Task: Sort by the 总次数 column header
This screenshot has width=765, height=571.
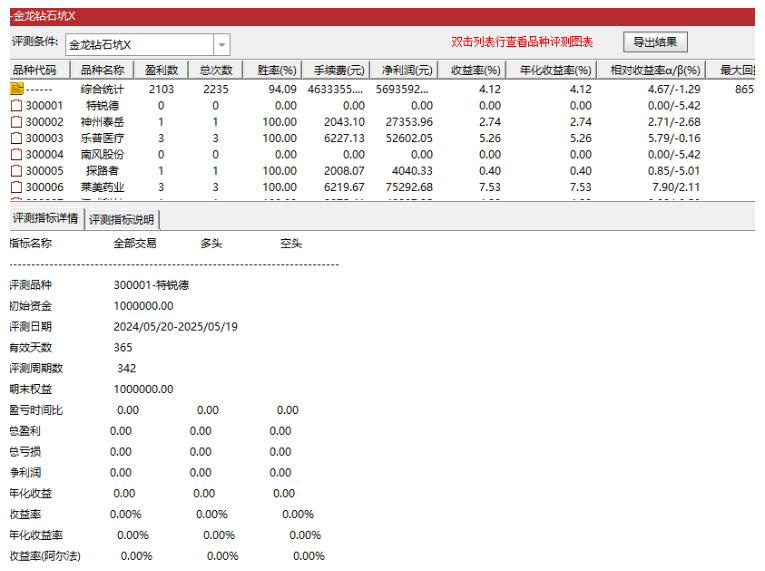Action: (216, 70)
